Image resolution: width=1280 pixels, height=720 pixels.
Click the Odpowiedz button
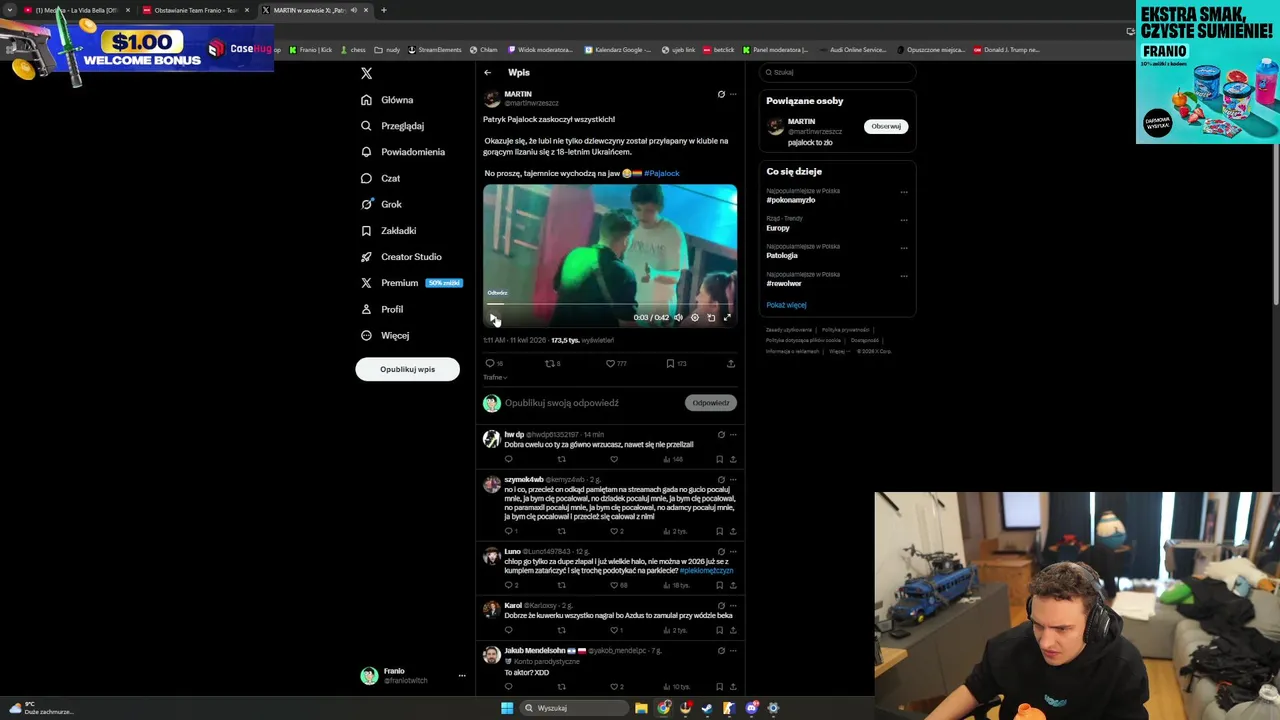coord(711,403)
